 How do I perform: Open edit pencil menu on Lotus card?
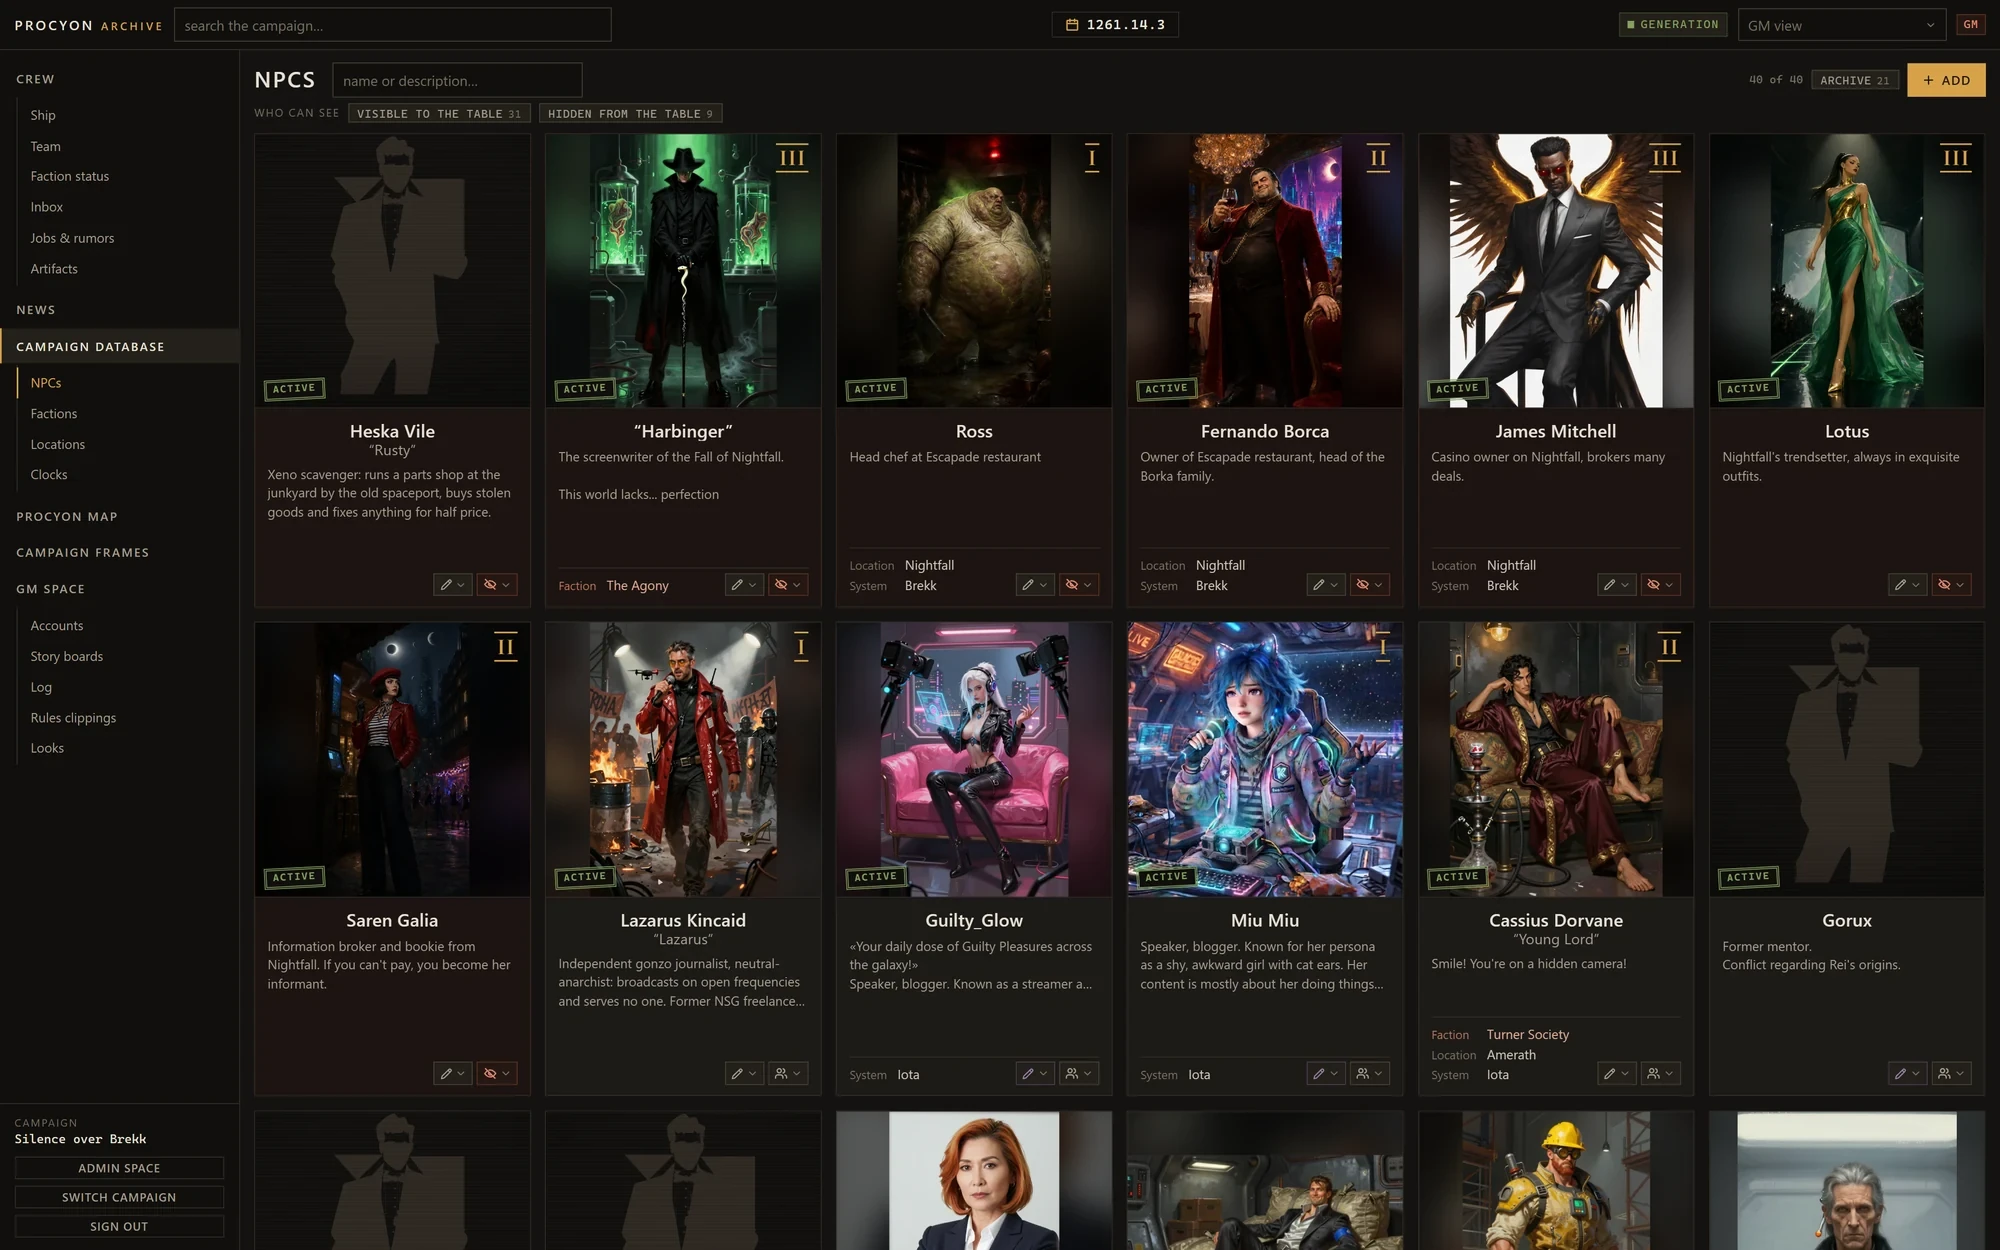point(1907,585)
